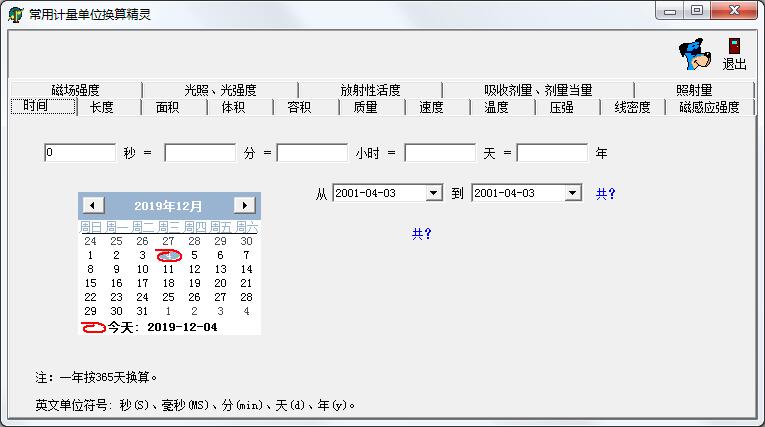Screen dimensions: 765x427
Task: Open the 到 end date dropdown
Action: [x=573, y=193]
